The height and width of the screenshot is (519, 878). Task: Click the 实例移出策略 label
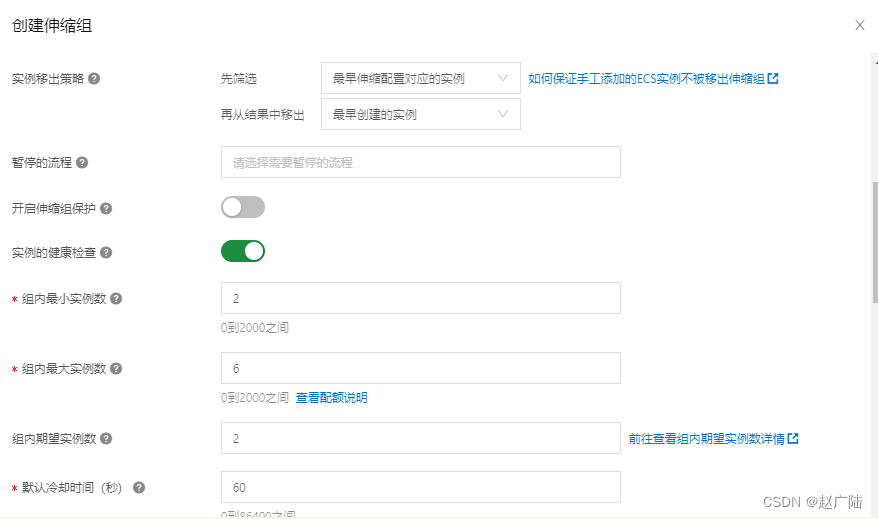(x=48, y=78)
